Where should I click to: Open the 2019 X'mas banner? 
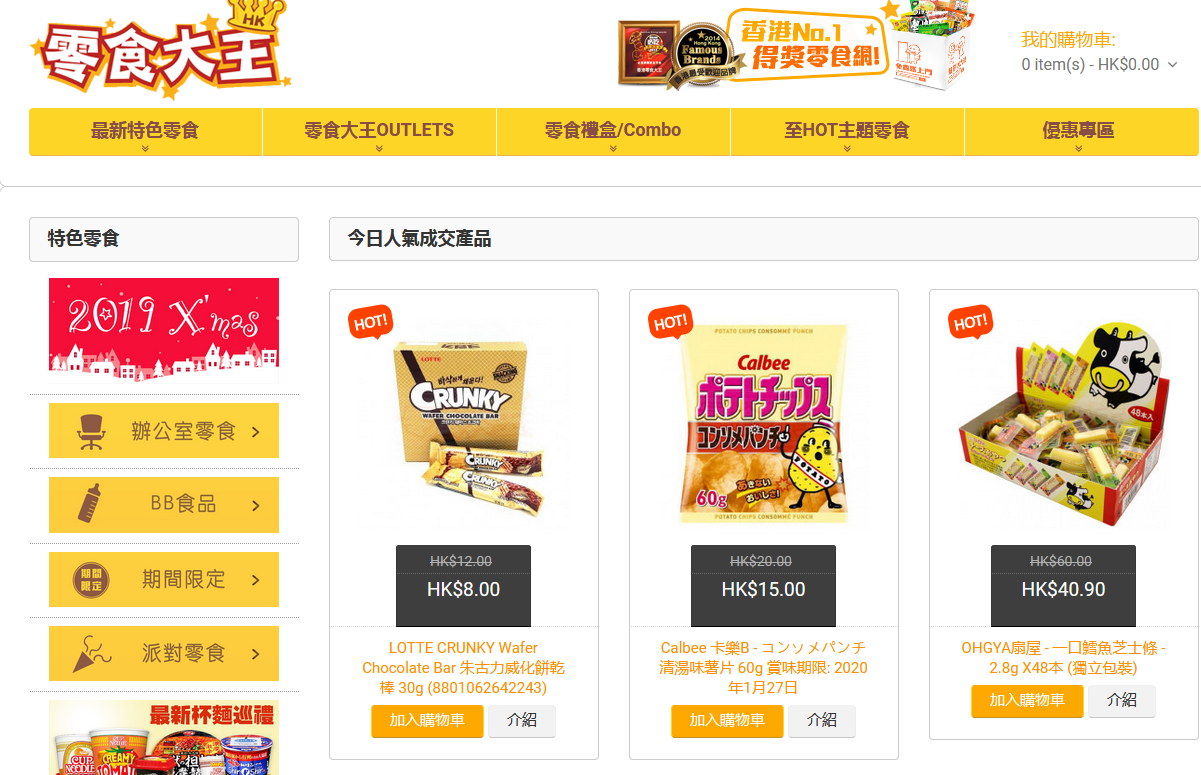[x=164, y=323]
